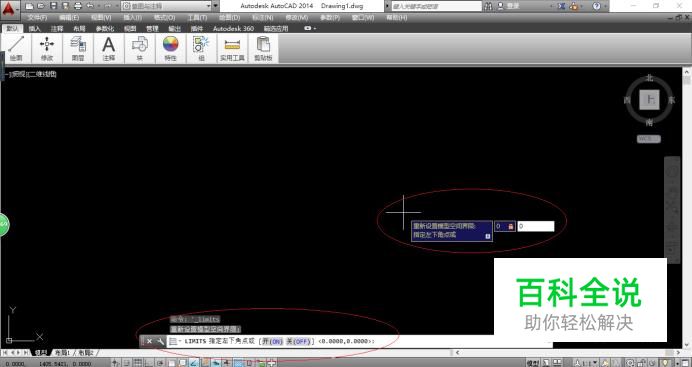The height and width of the screenshot is (367, 692).
Task: Switch to the 插入 ribbon tab
Action: 34,28
